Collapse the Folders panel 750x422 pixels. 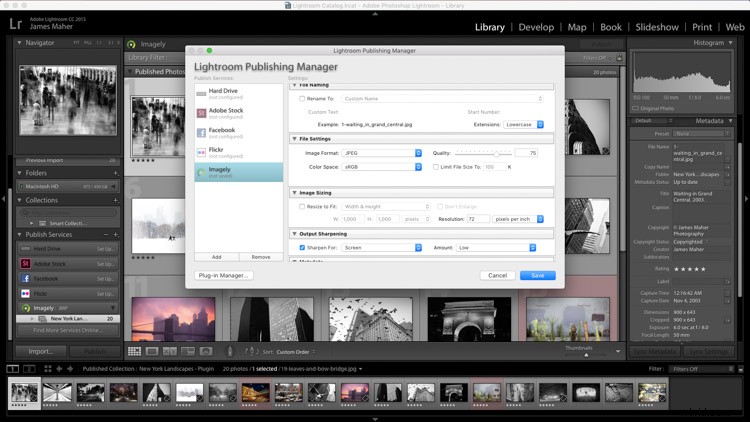point(20,173)
